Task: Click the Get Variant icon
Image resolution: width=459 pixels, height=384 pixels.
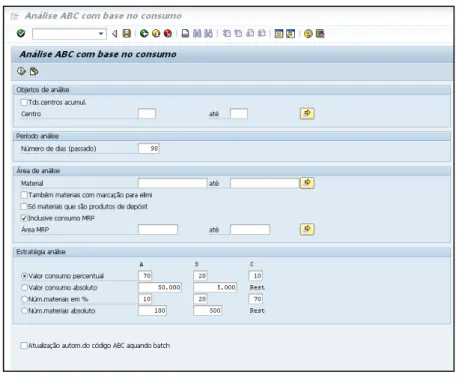Action: [x=34, y=71]
